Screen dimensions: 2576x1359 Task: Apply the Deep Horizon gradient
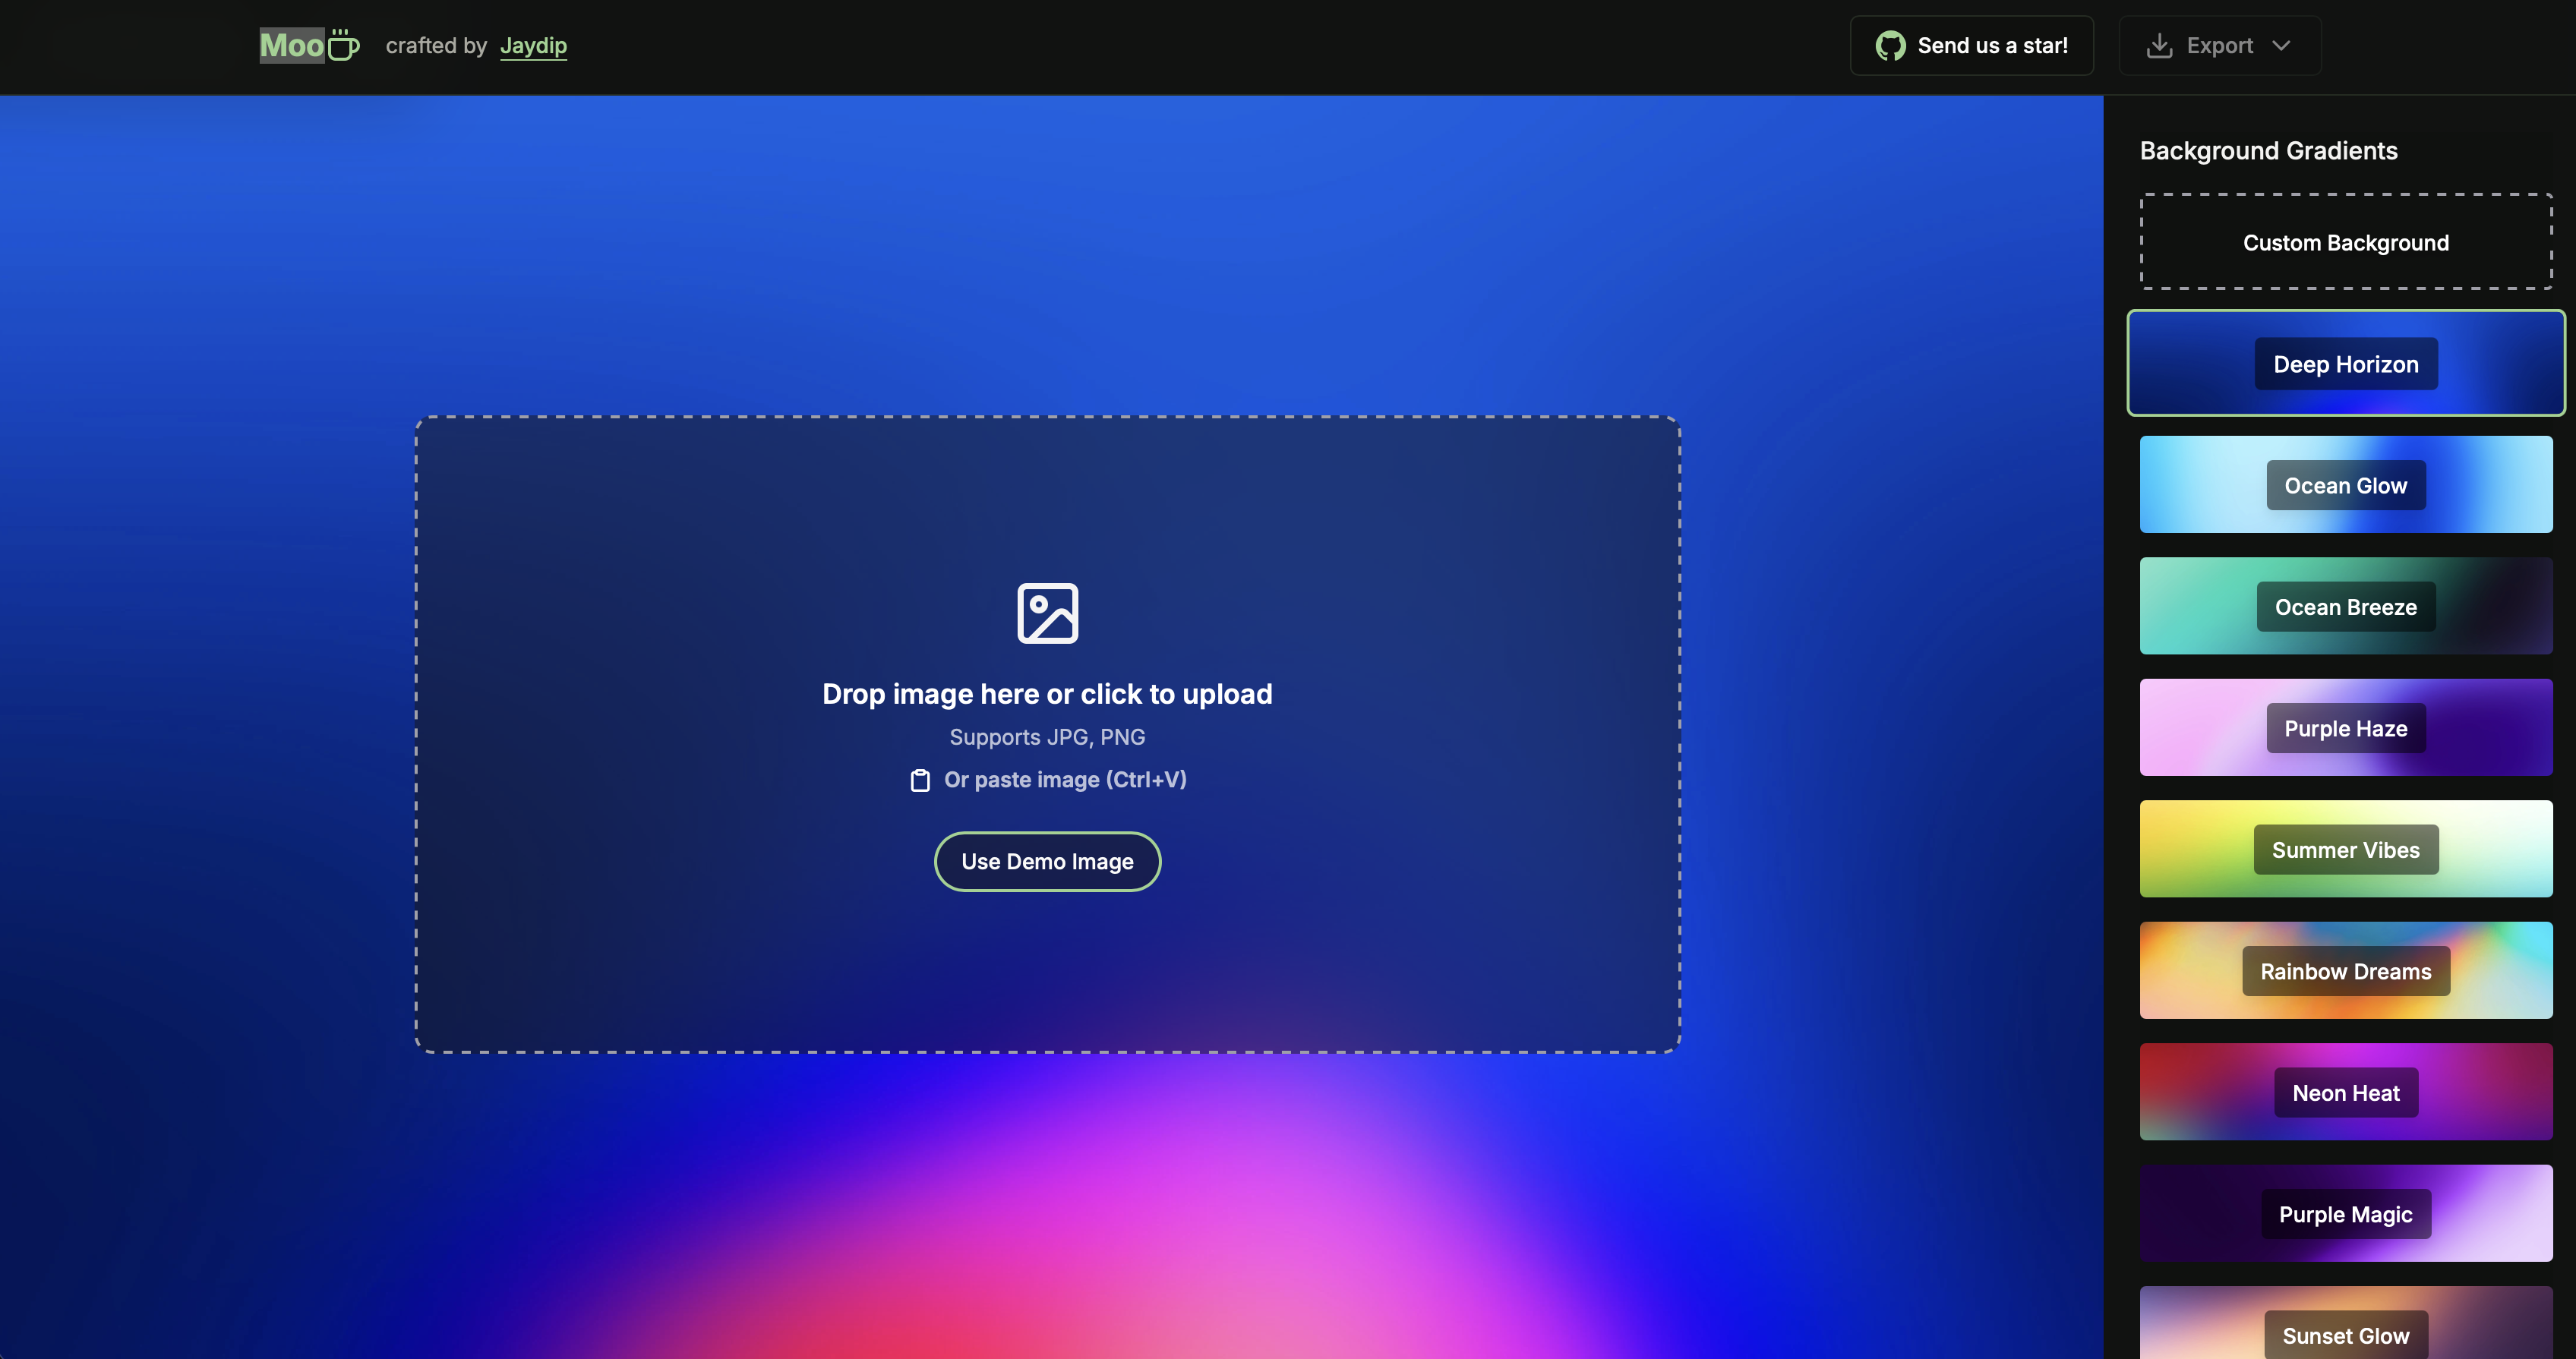tap(2345, 363)
